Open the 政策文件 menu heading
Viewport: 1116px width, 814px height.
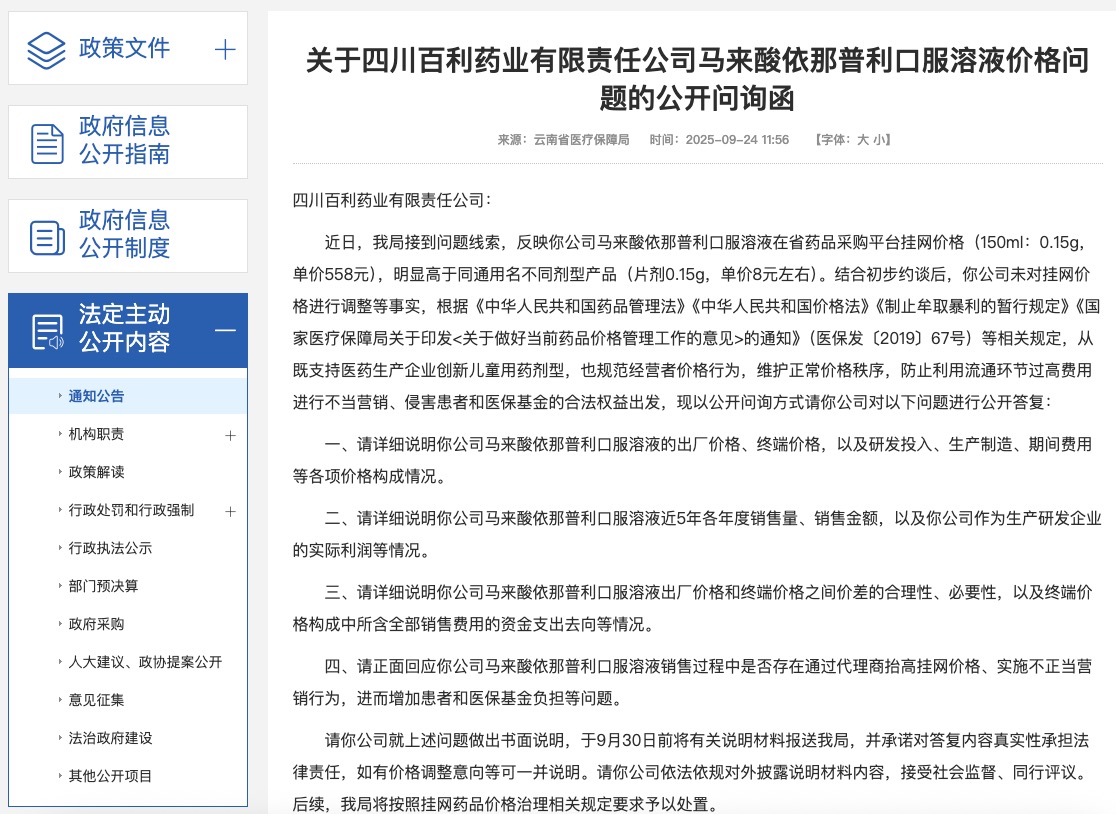click(x=125, y=48)
